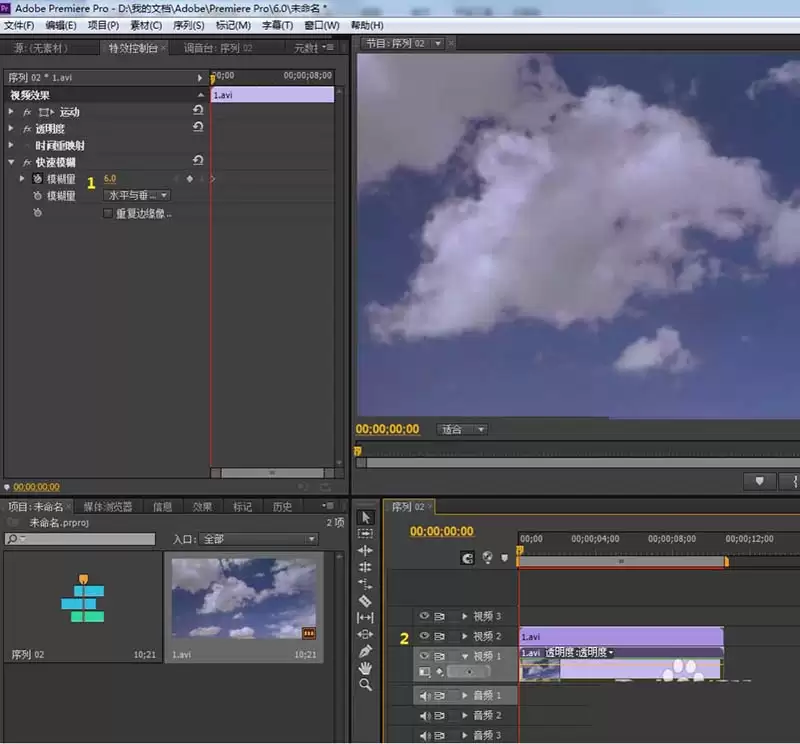The image size is (800, 744).
Task: Select the Slide tool
Action: tap(365, 634)
